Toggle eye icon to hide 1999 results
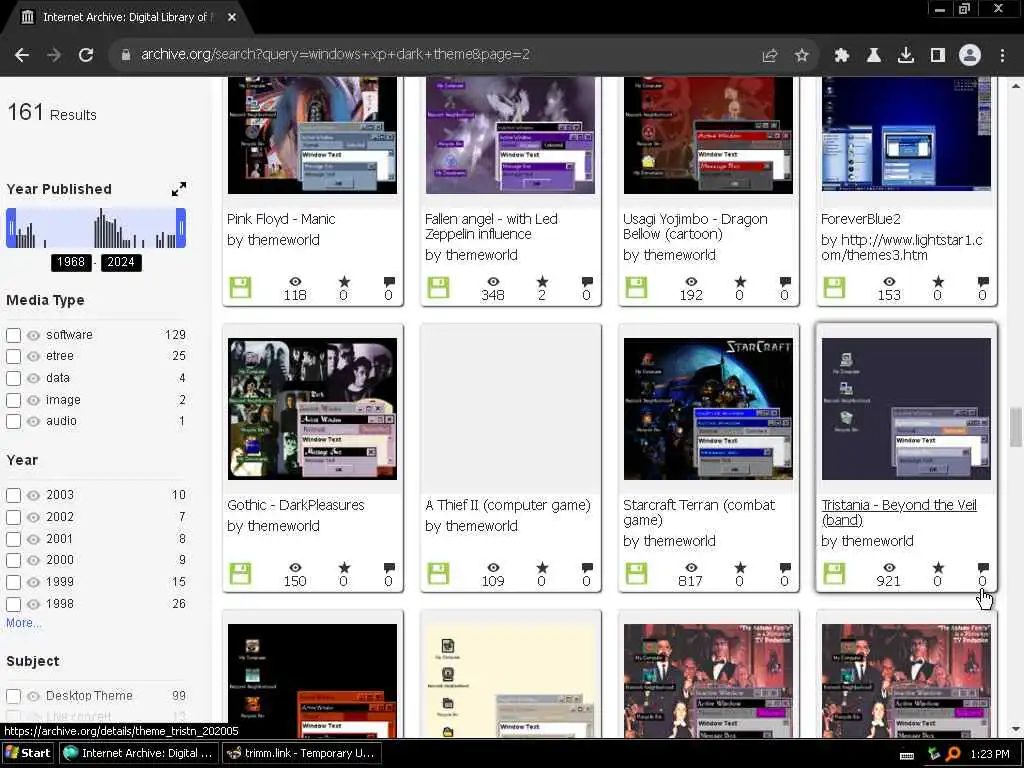 pos(33,582)
